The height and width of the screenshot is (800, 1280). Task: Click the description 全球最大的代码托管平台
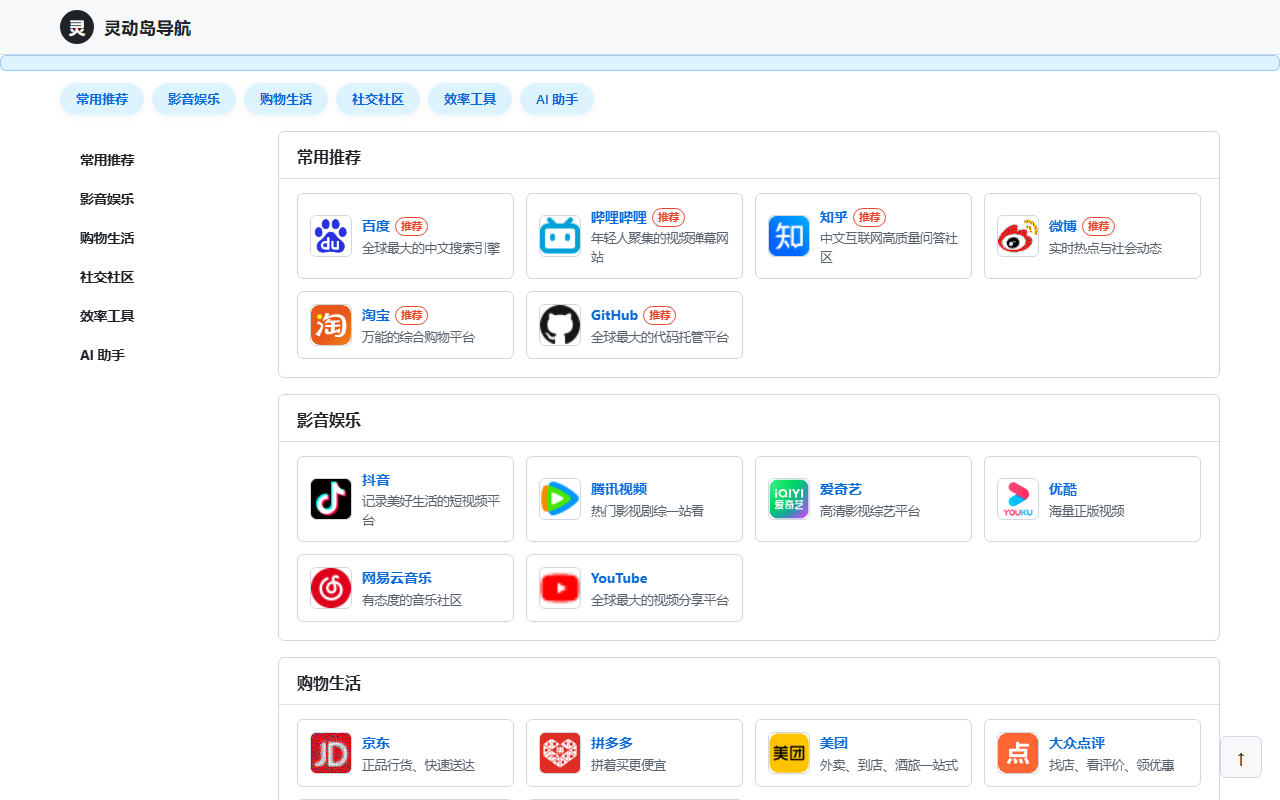click(x=660, y=337)
